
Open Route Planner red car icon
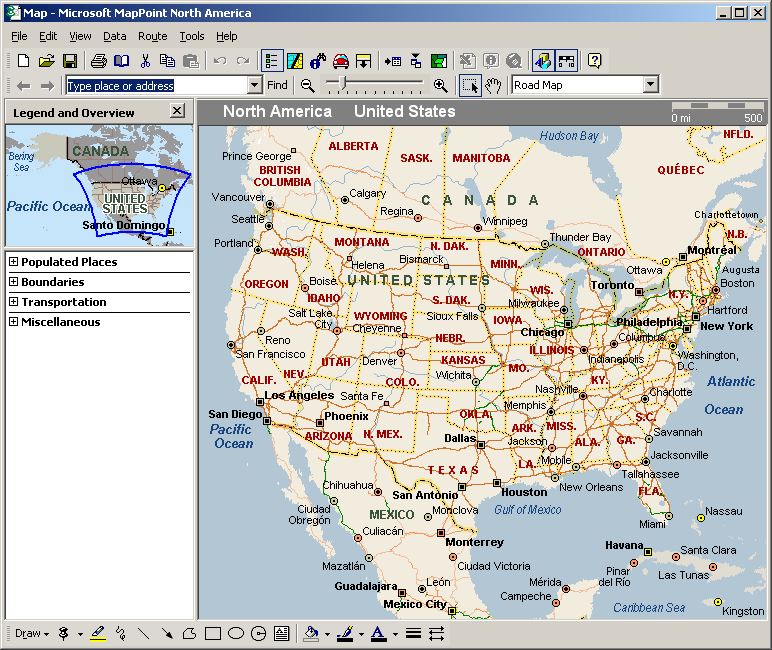click(x=341, y=61)
